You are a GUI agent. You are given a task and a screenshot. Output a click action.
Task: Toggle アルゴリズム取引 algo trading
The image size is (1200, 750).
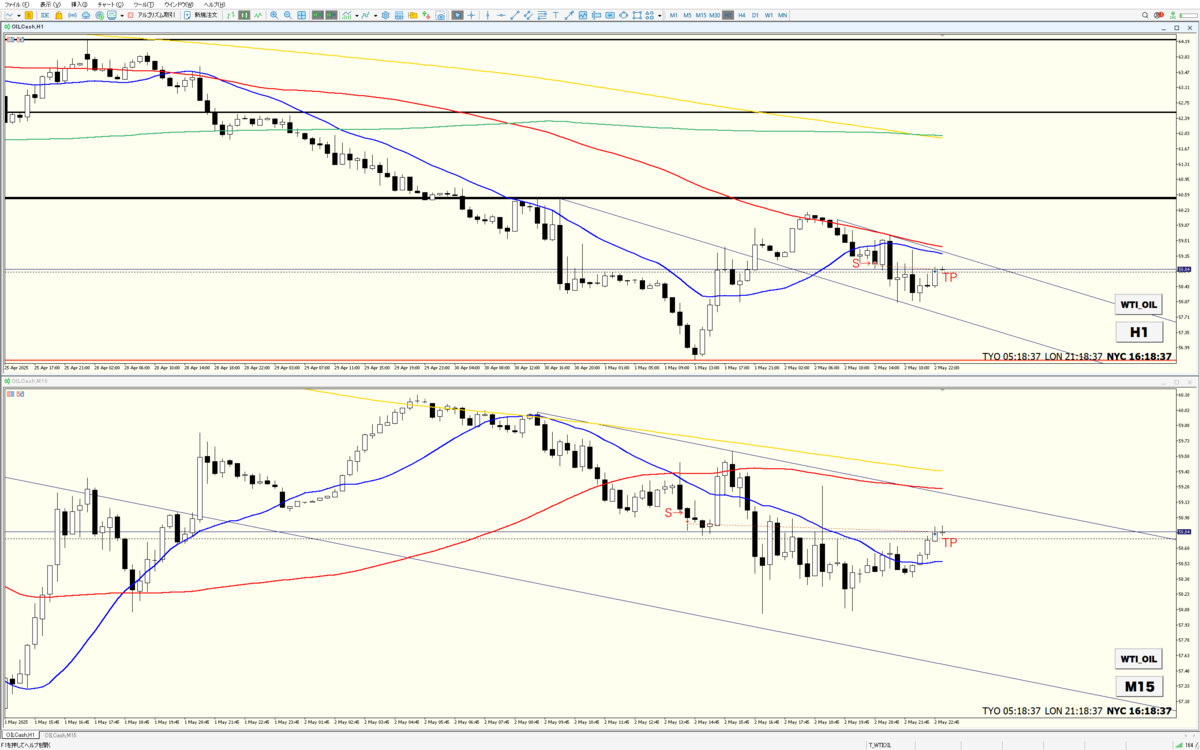153,15
